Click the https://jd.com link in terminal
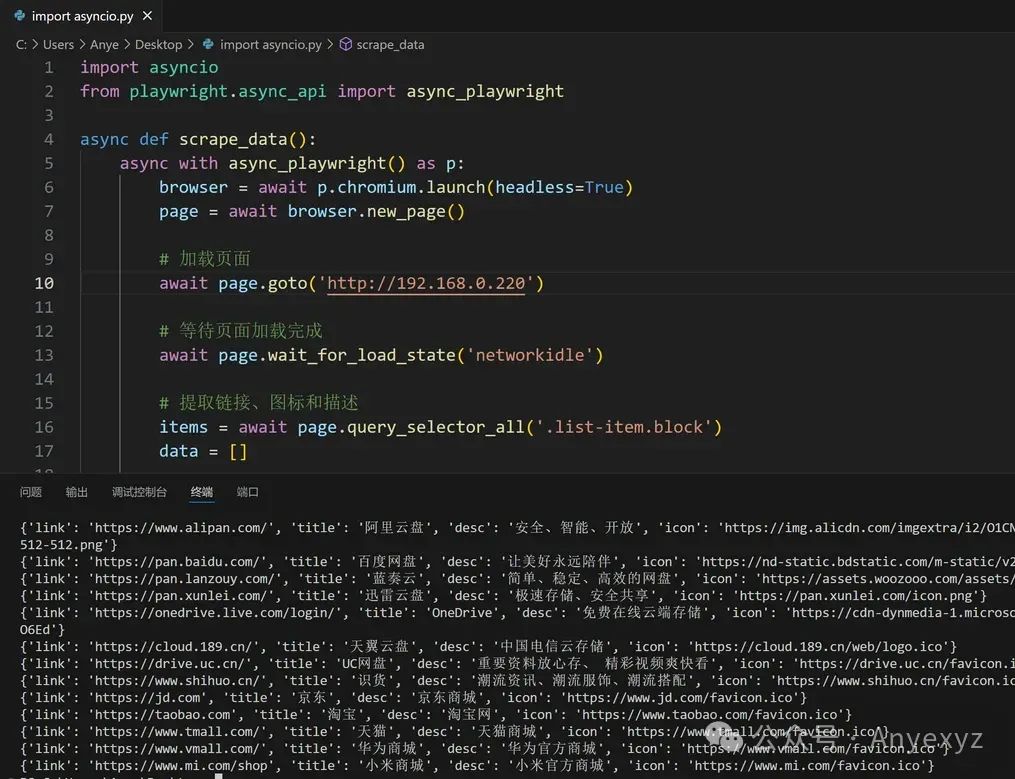 [148, 697]
